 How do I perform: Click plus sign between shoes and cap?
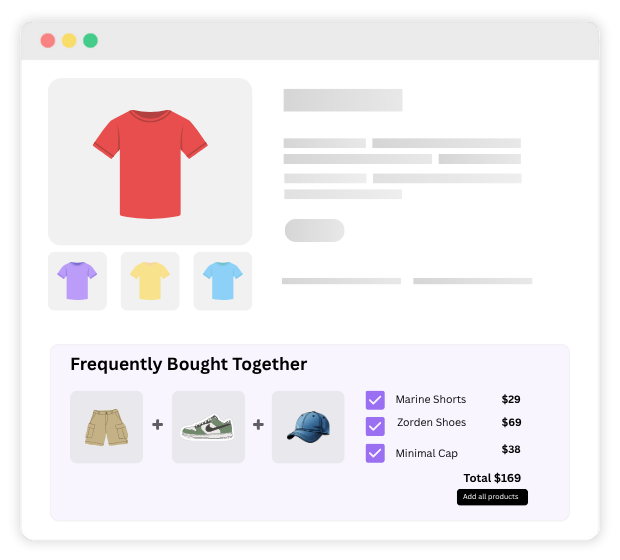[x=258, y=425]
